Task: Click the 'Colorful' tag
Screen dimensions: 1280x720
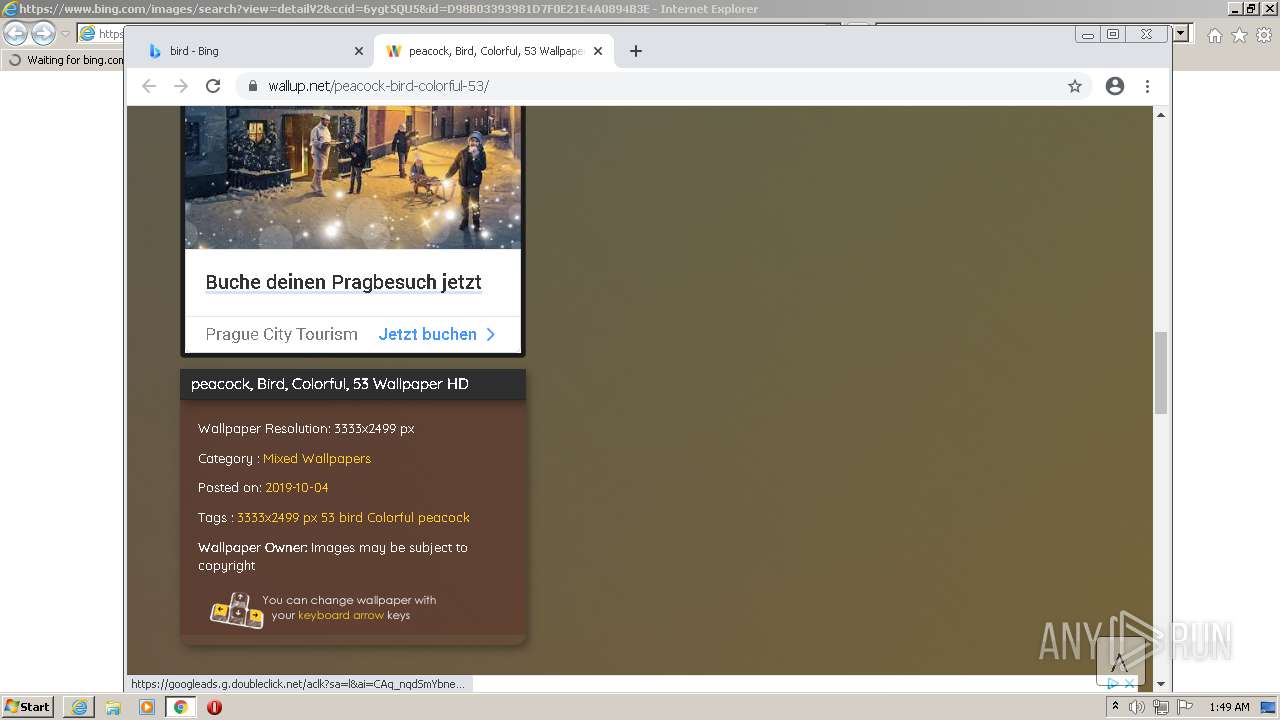Action: (390, 518)
